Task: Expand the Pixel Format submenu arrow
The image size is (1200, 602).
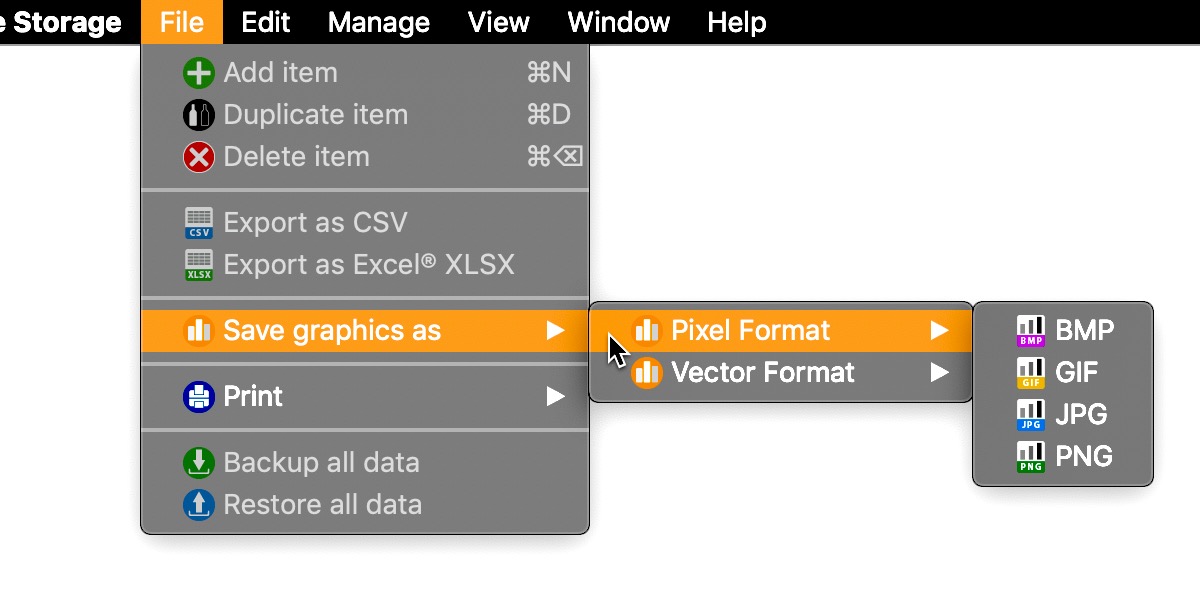Action: click(x=939, y=331)
